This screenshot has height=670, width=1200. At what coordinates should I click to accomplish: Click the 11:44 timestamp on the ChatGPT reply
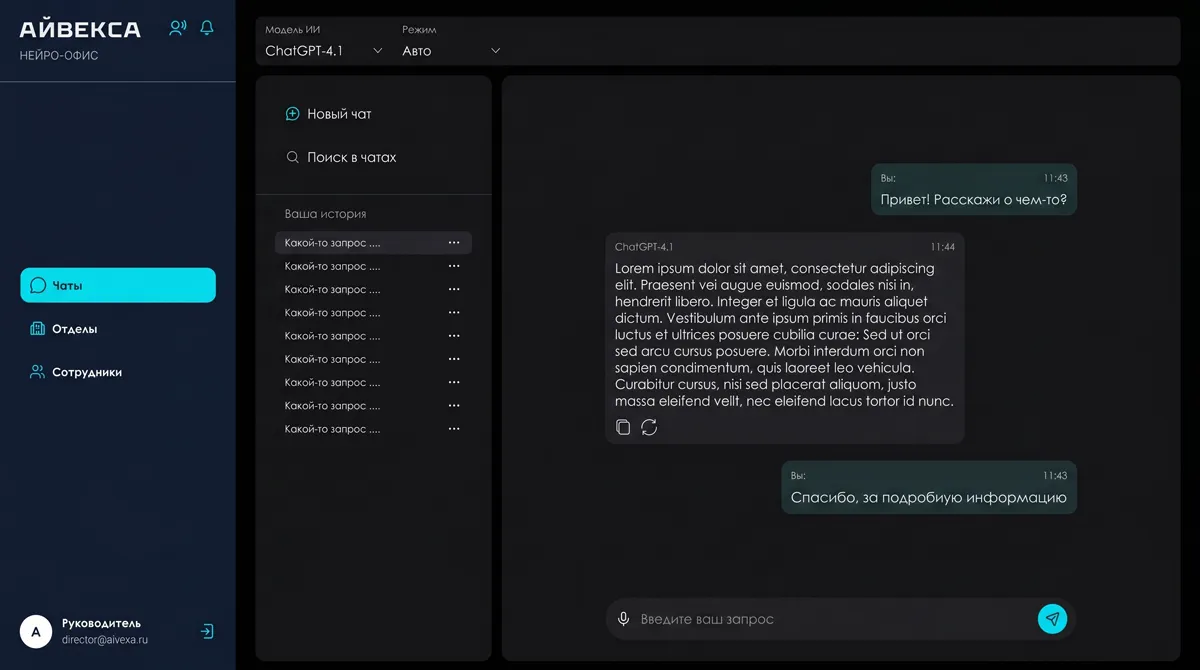point(943,247)
